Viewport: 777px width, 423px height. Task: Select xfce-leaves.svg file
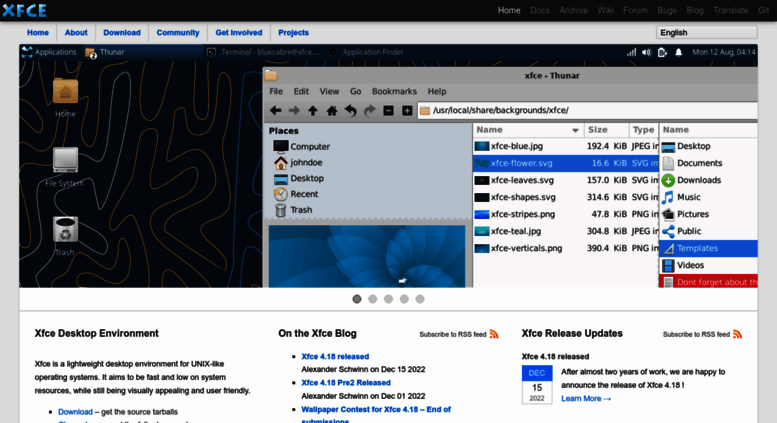click(565, 180)
